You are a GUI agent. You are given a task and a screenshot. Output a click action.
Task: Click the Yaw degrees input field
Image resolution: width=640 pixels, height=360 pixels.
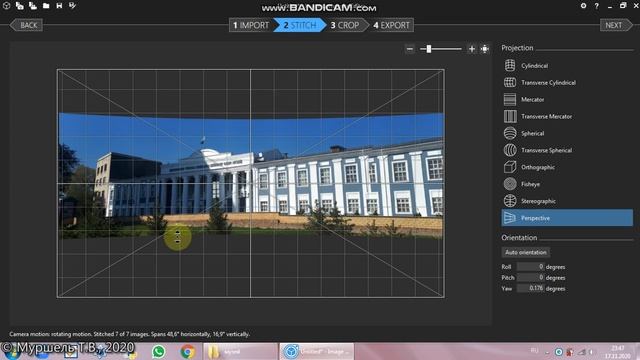[531, 288]
